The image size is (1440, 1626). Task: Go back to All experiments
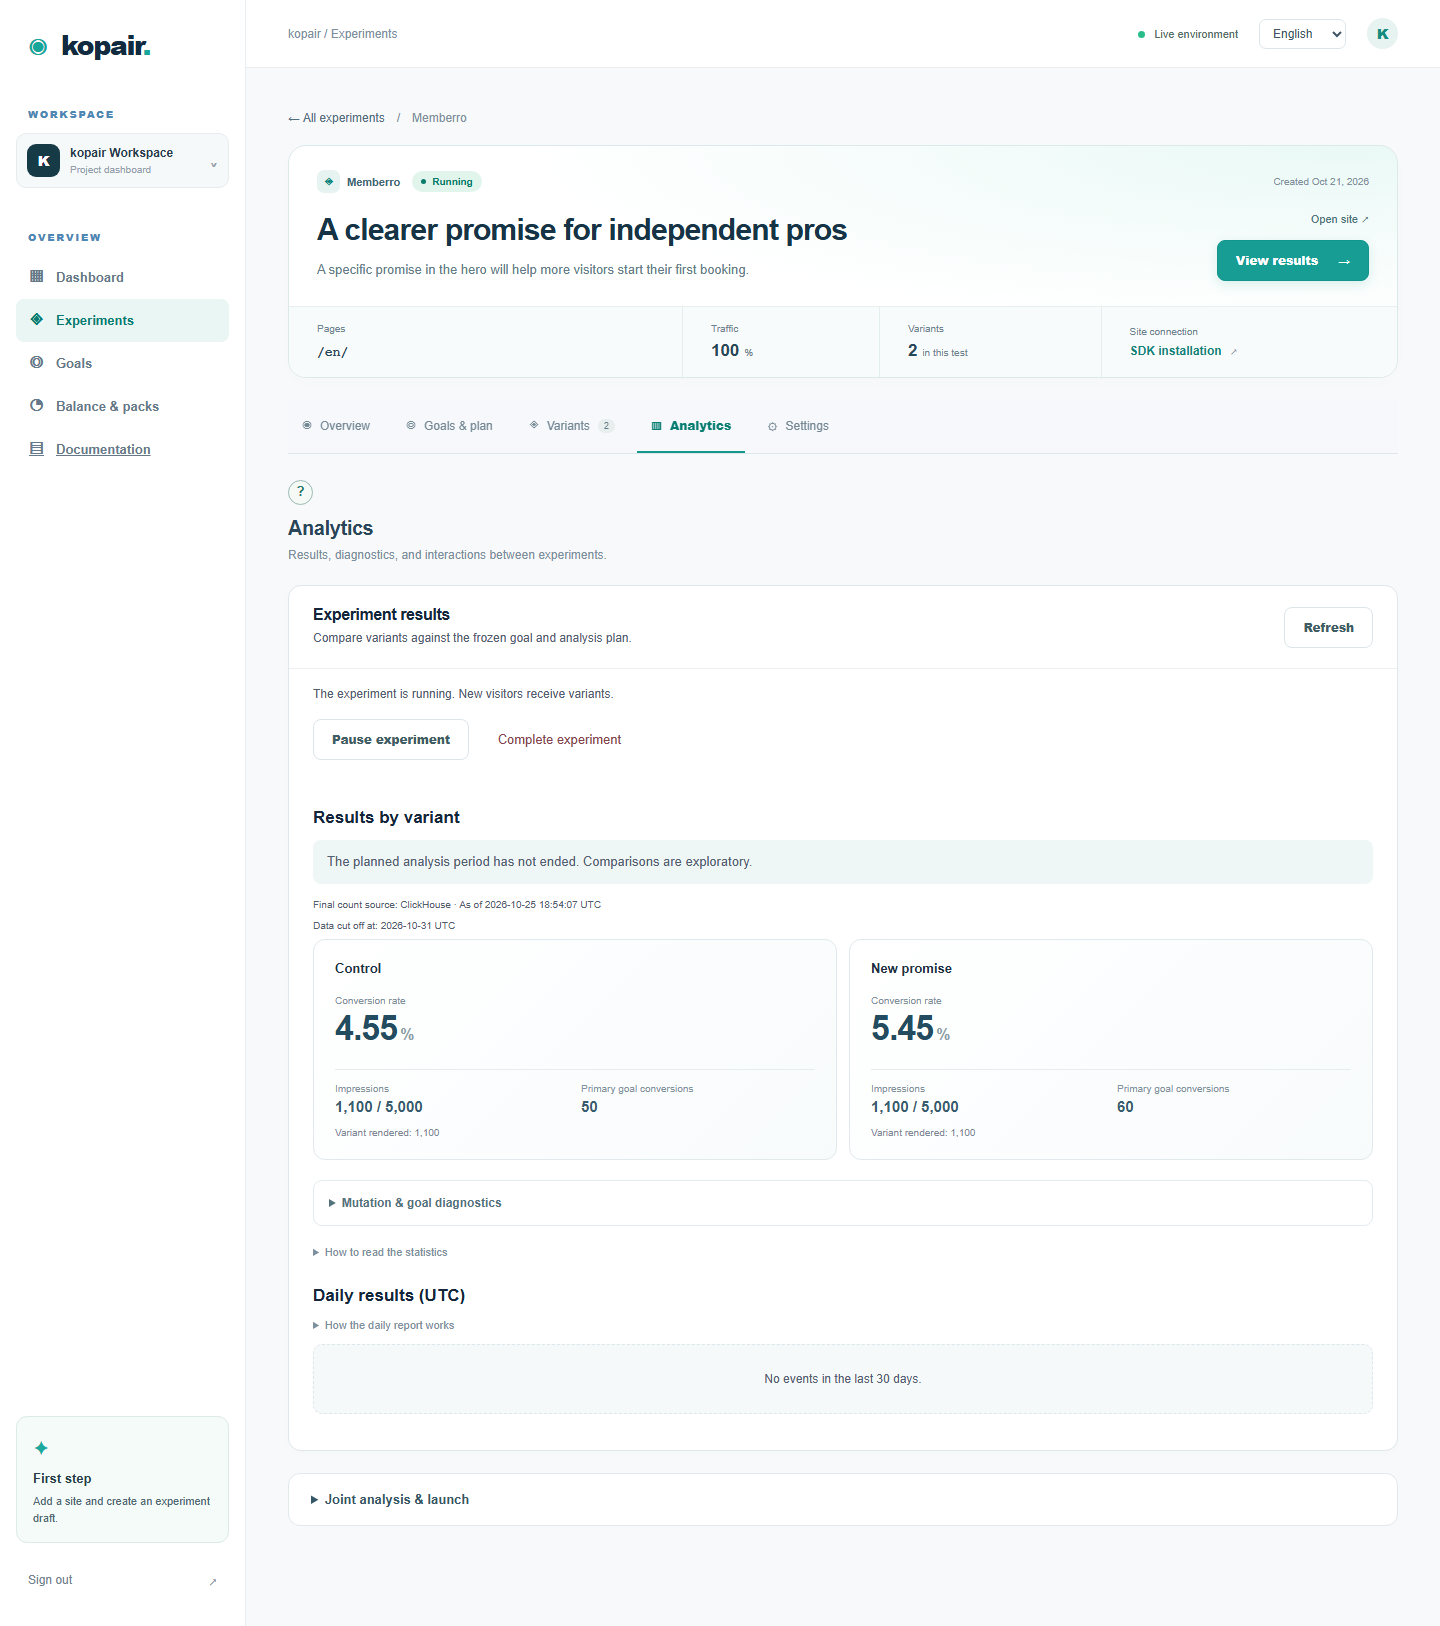click(336, 118)
